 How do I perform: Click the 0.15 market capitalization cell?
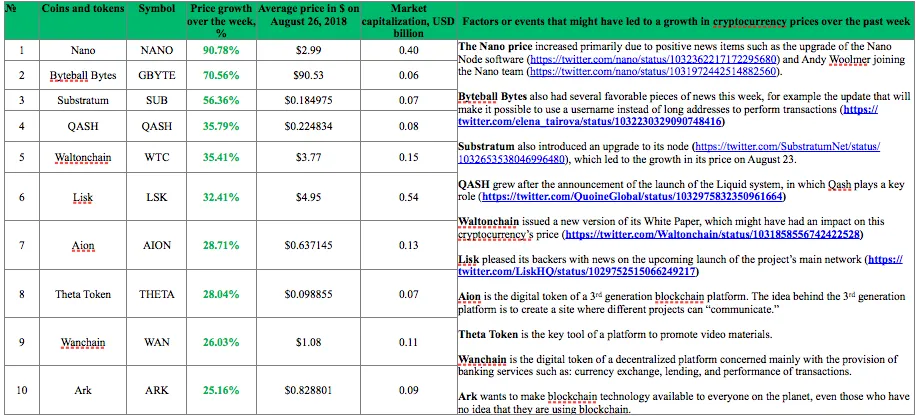[x=408, y=157]
